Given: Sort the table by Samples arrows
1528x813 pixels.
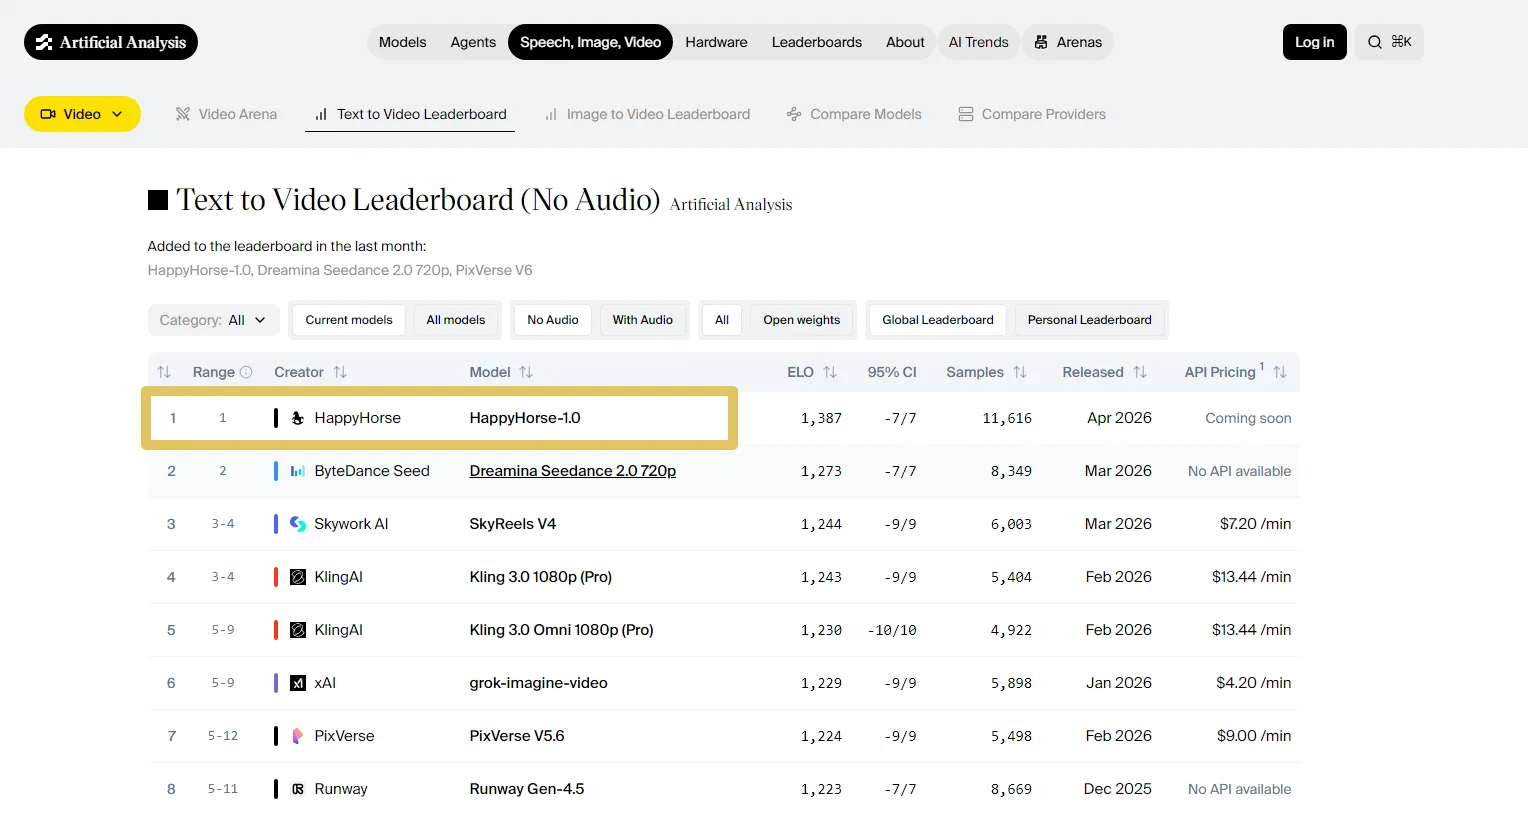Looking at the screenshot, I should coord(1020,372).
